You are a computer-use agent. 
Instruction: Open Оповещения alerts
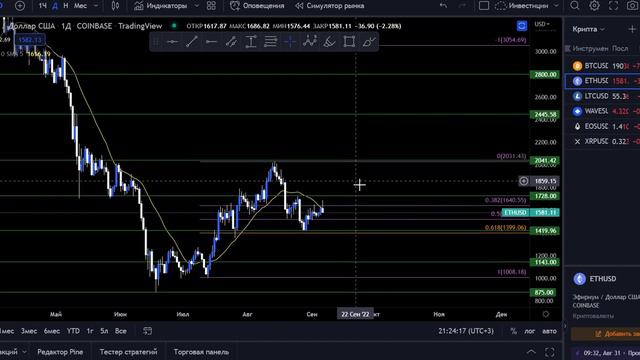257,6
